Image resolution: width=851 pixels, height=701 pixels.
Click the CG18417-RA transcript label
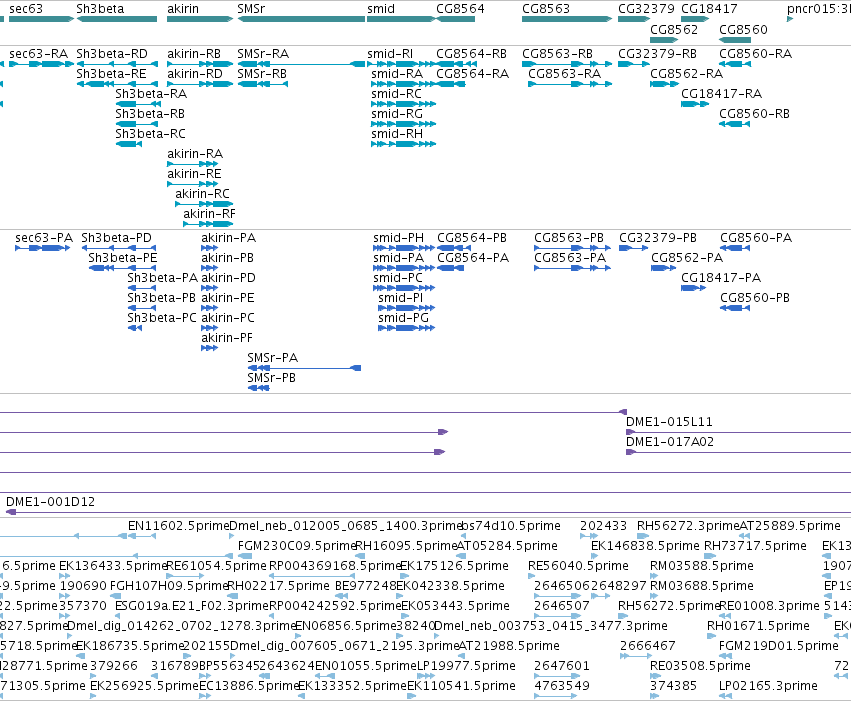(x=721, y=94)
